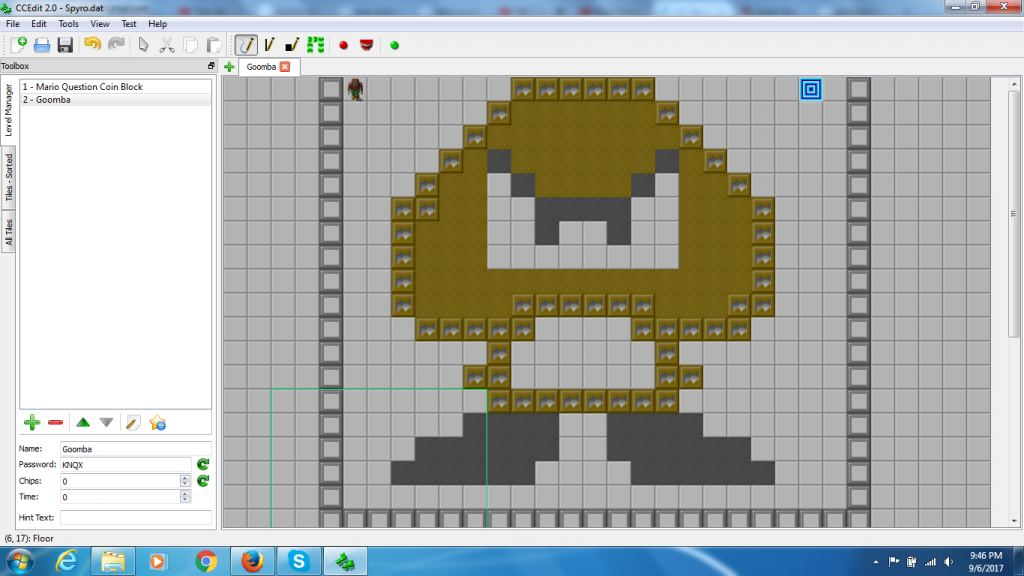The width and height of the screenshot is (1024, 576).
Task: Copy selection using the toolbar copy icon
Action: click(190, 44)
